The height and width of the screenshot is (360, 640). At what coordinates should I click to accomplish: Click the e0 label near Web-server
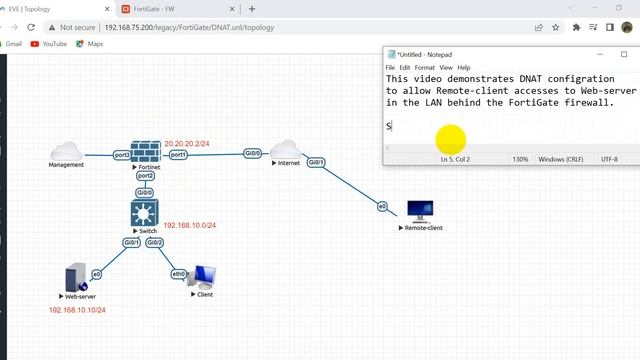click(x=96, y=275)
